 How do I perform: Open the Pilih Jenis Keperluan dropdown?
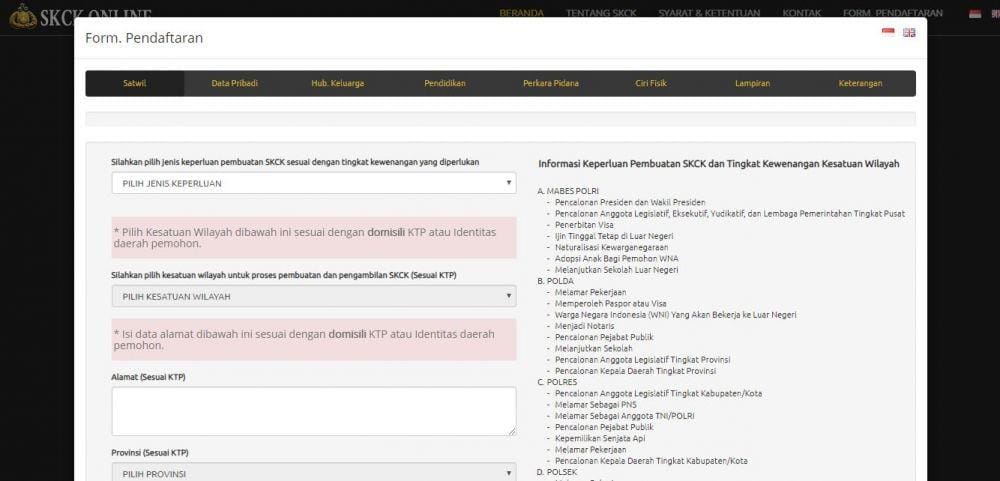313,183
